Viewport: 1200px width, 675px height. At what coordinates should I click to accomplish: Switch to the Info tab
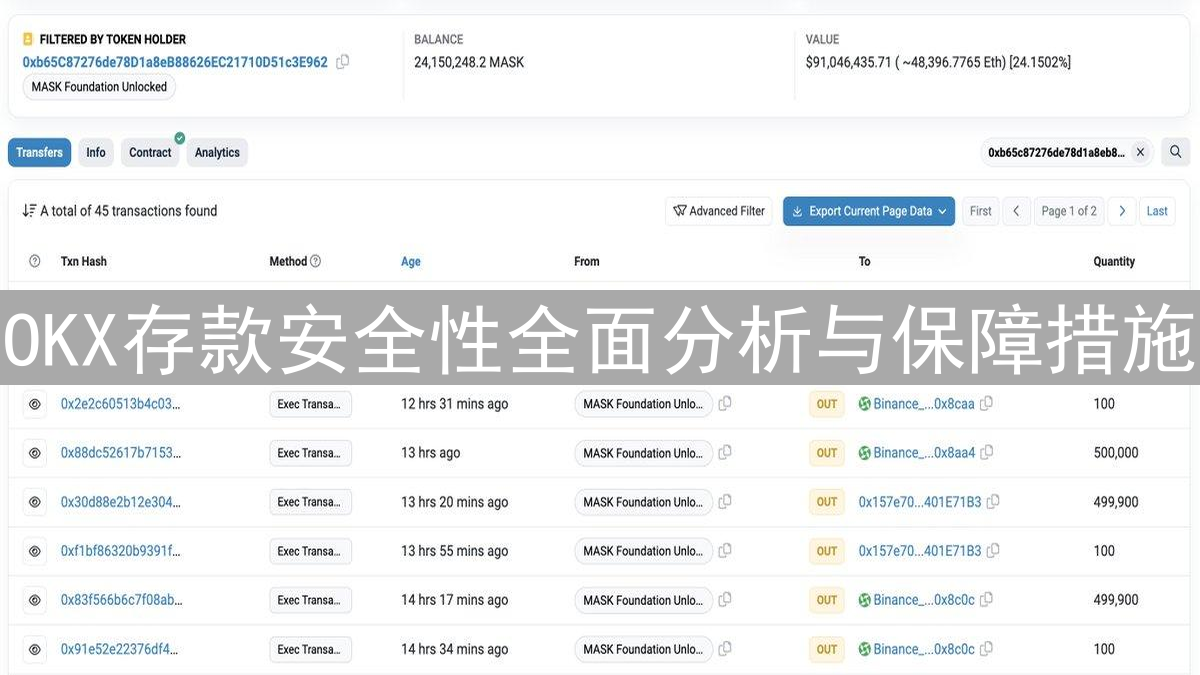coord(96,153)
